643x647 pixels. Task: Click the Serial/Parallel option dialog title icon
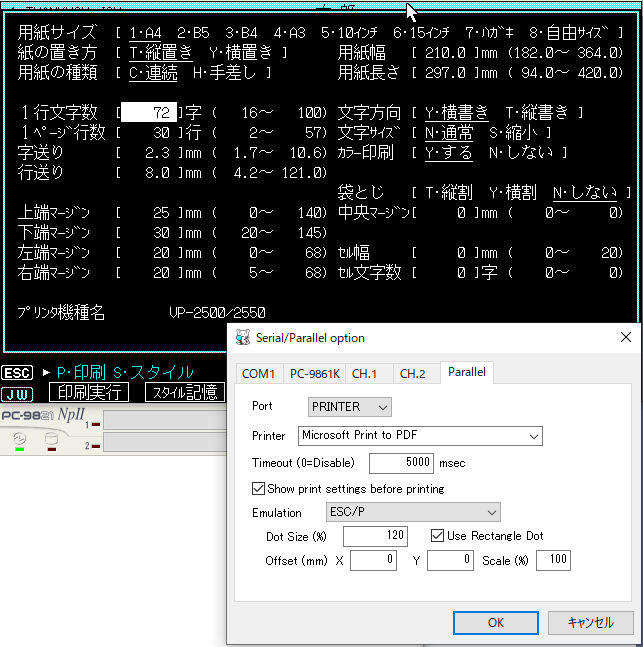(242, 338)
